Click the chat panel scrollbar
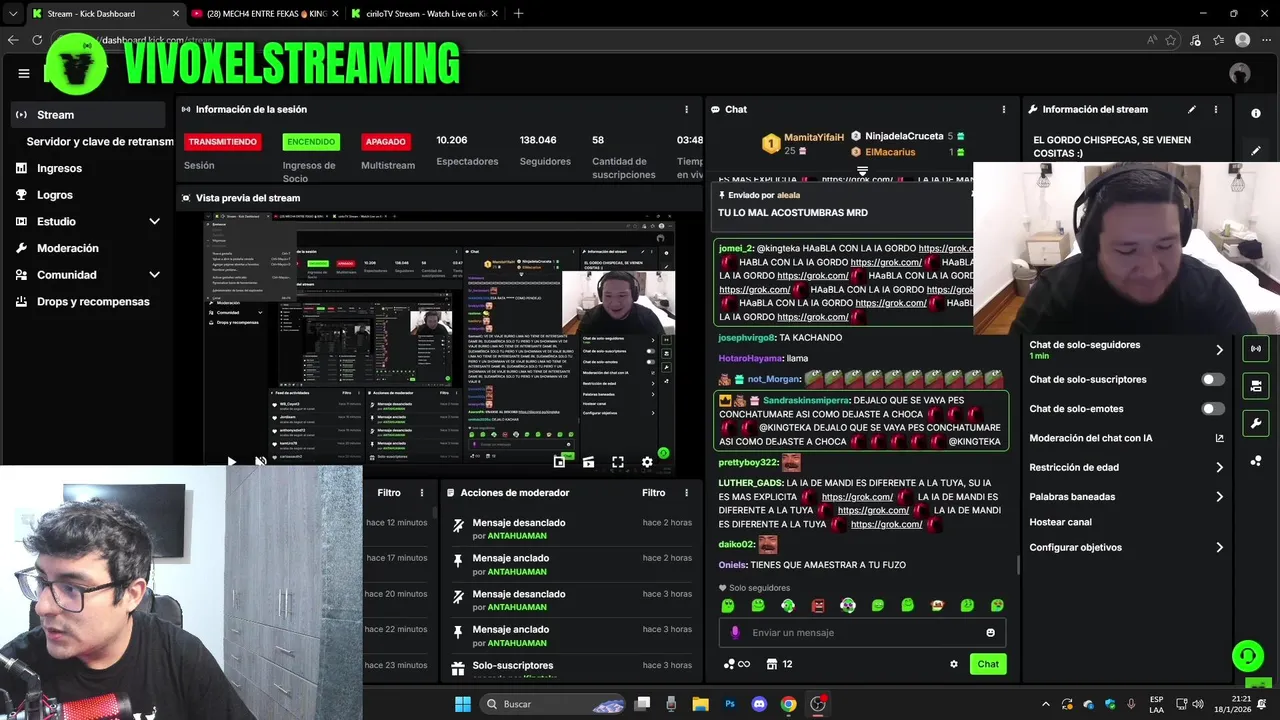 [x=1018, y=565]
